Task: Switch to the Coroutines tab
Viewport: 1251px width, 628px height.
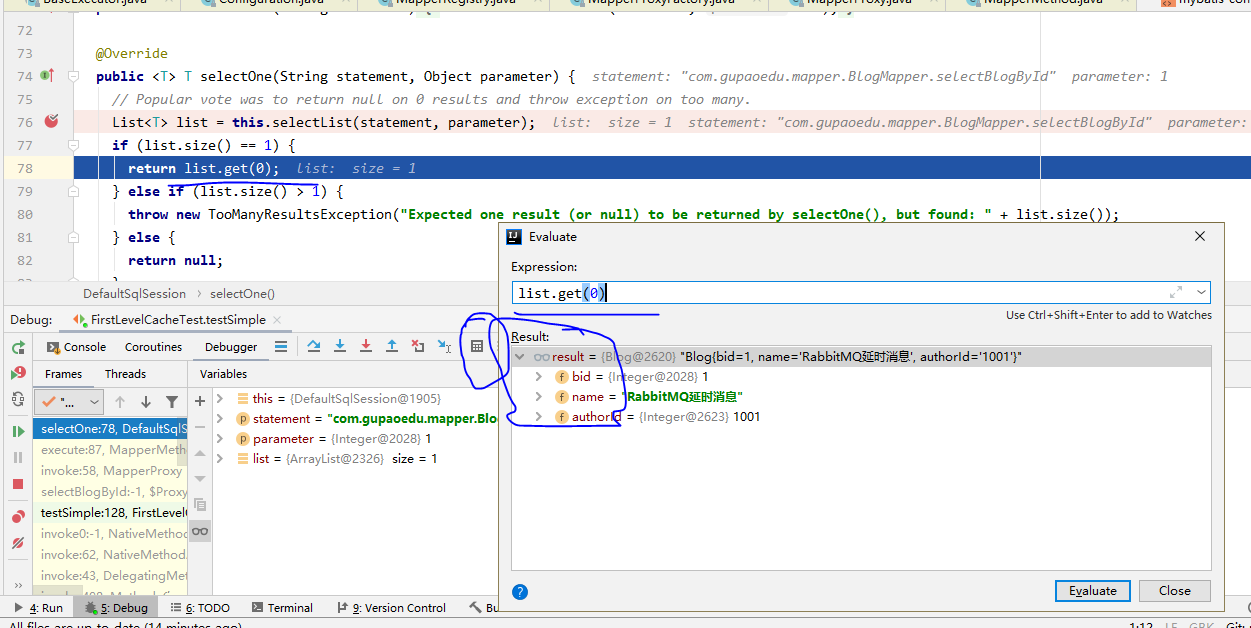Action: coord(153,347)
